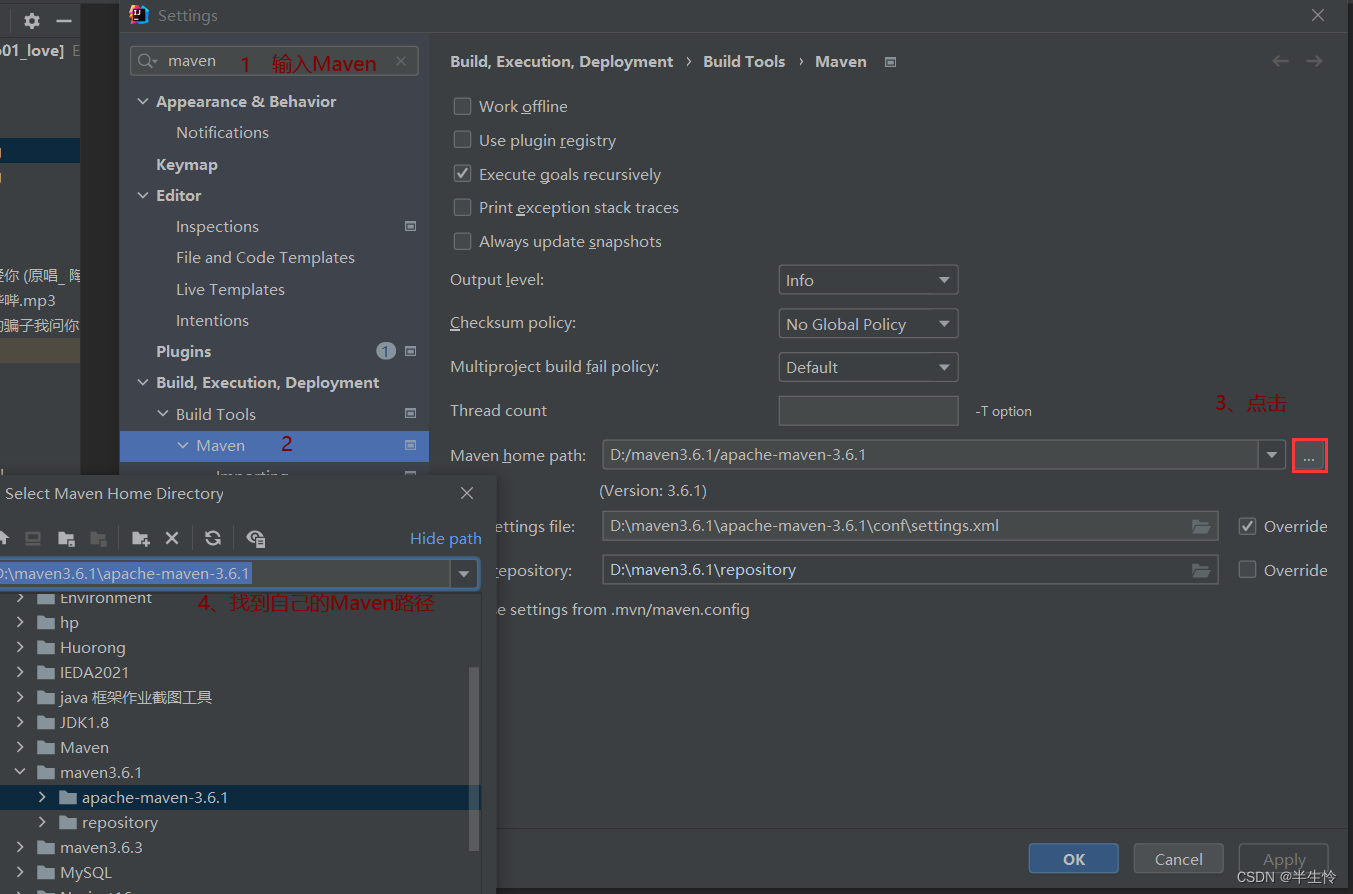
Task: Expand apache-maven-3.6.1 folder
Action: pyautogui.click(x=42, y=797)
